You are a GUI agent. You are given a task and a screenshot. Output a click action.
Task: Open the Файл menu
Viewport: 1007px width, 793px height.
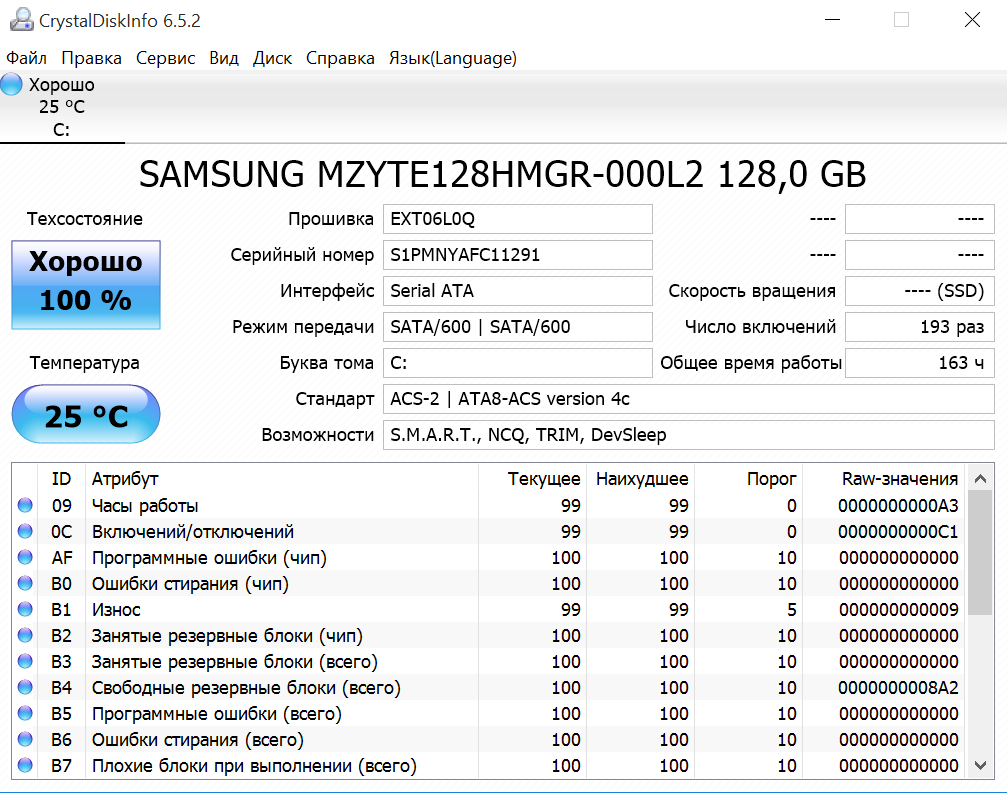click(x=26, y=58)
